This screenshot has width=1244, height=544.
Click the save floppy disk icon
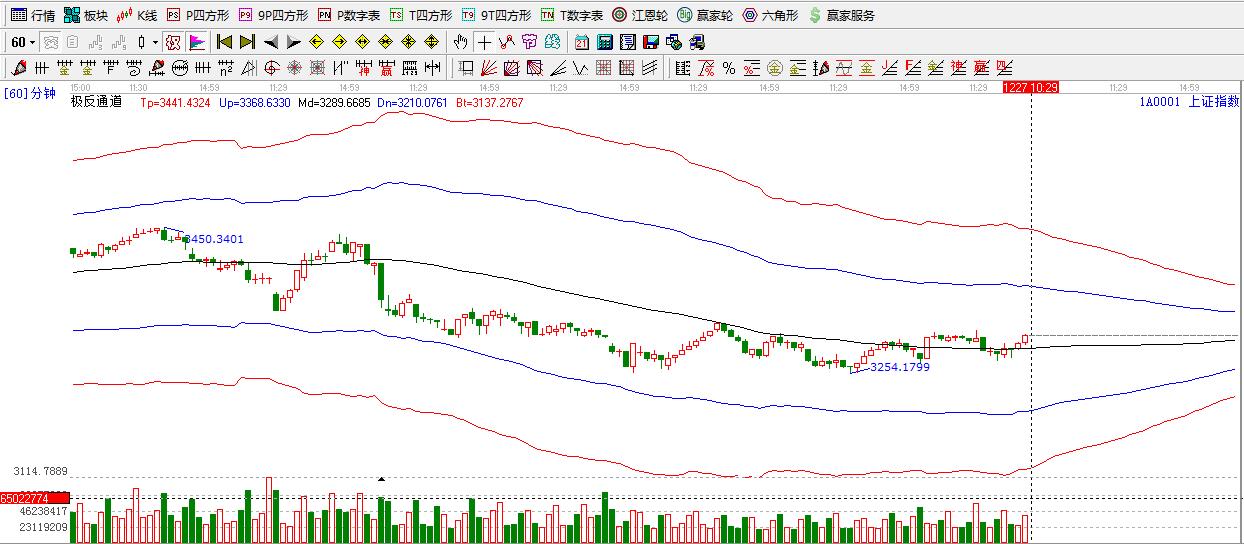click(x=650, y=42)
